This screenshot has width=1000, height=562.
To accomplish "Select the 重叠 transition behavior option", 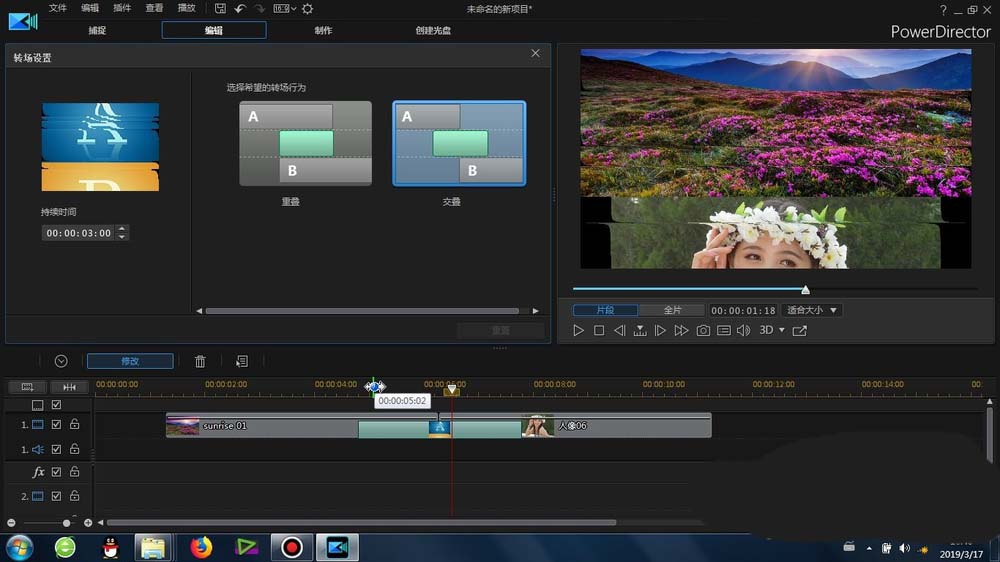I will (x=305, y=144).
